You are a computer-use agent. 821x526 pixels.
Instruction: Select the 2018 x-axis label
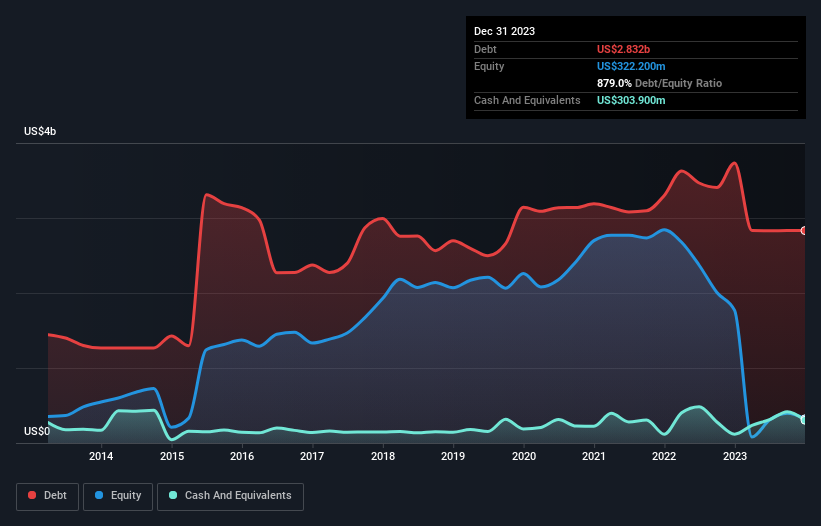[x=383, y=456]
